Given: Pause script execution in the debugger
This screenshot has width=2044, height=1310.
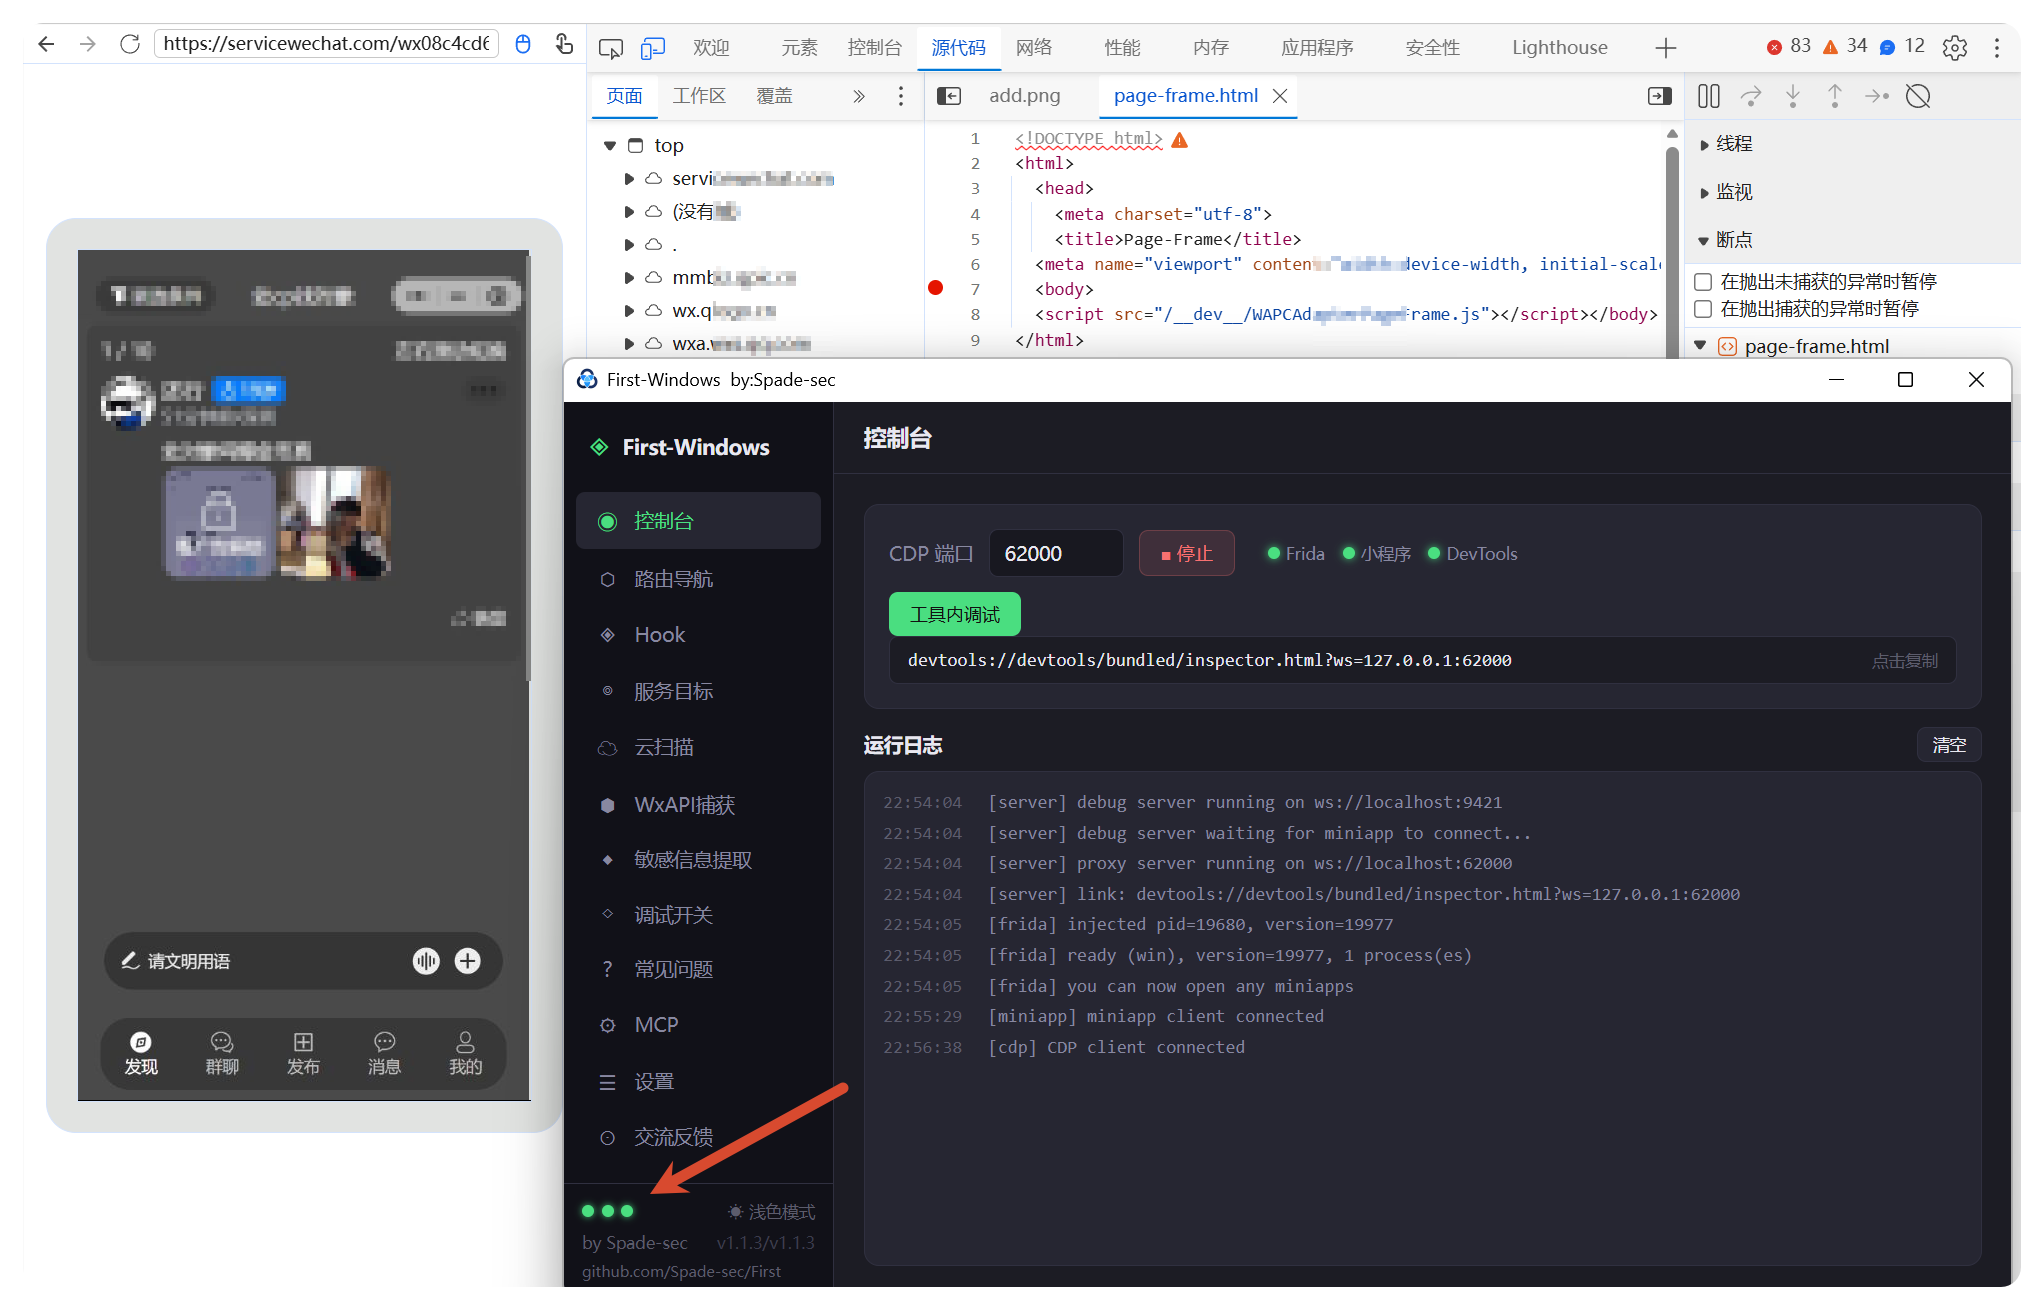Looking at the screenshot, I should coord(1709,96).
